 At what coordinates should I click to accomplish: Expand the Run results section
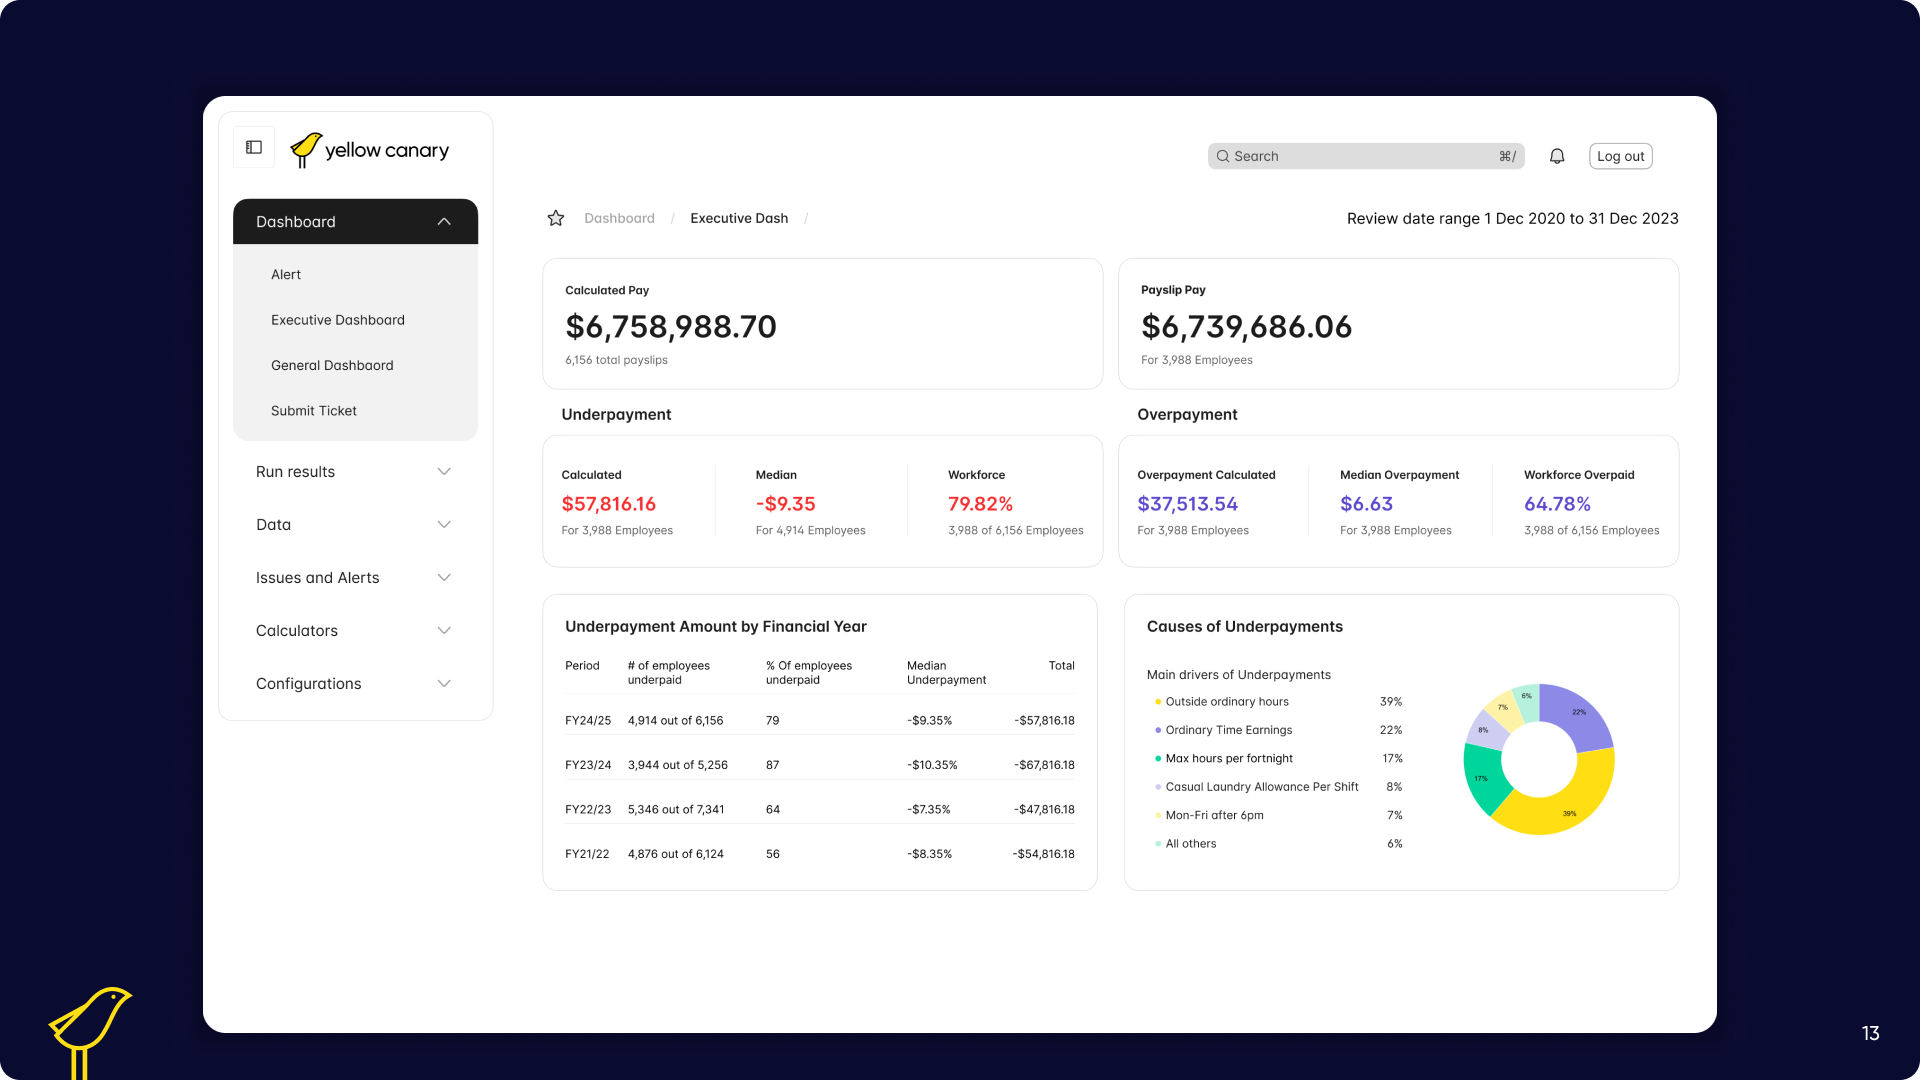[444, 472]
